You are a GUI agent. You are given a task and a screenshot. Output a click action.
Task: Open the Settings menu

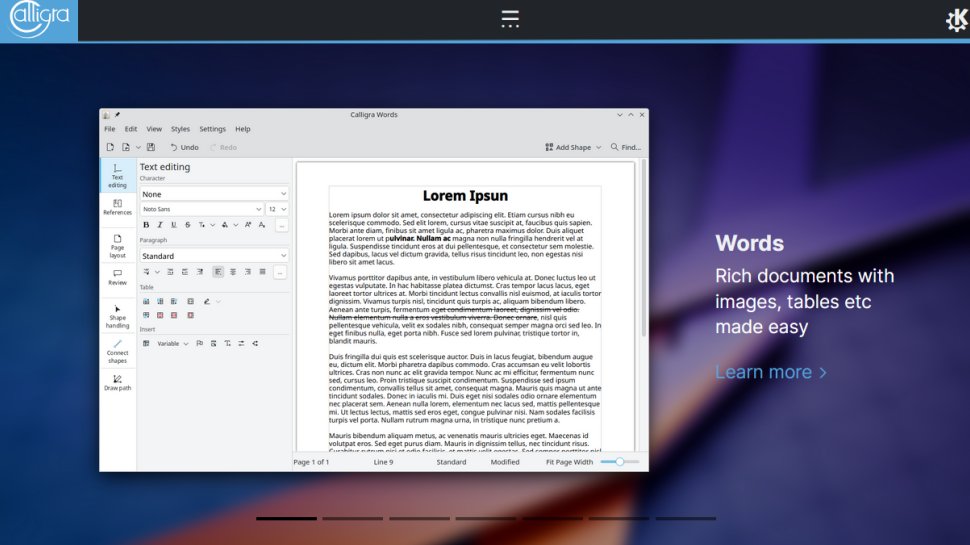coord(212,129)
